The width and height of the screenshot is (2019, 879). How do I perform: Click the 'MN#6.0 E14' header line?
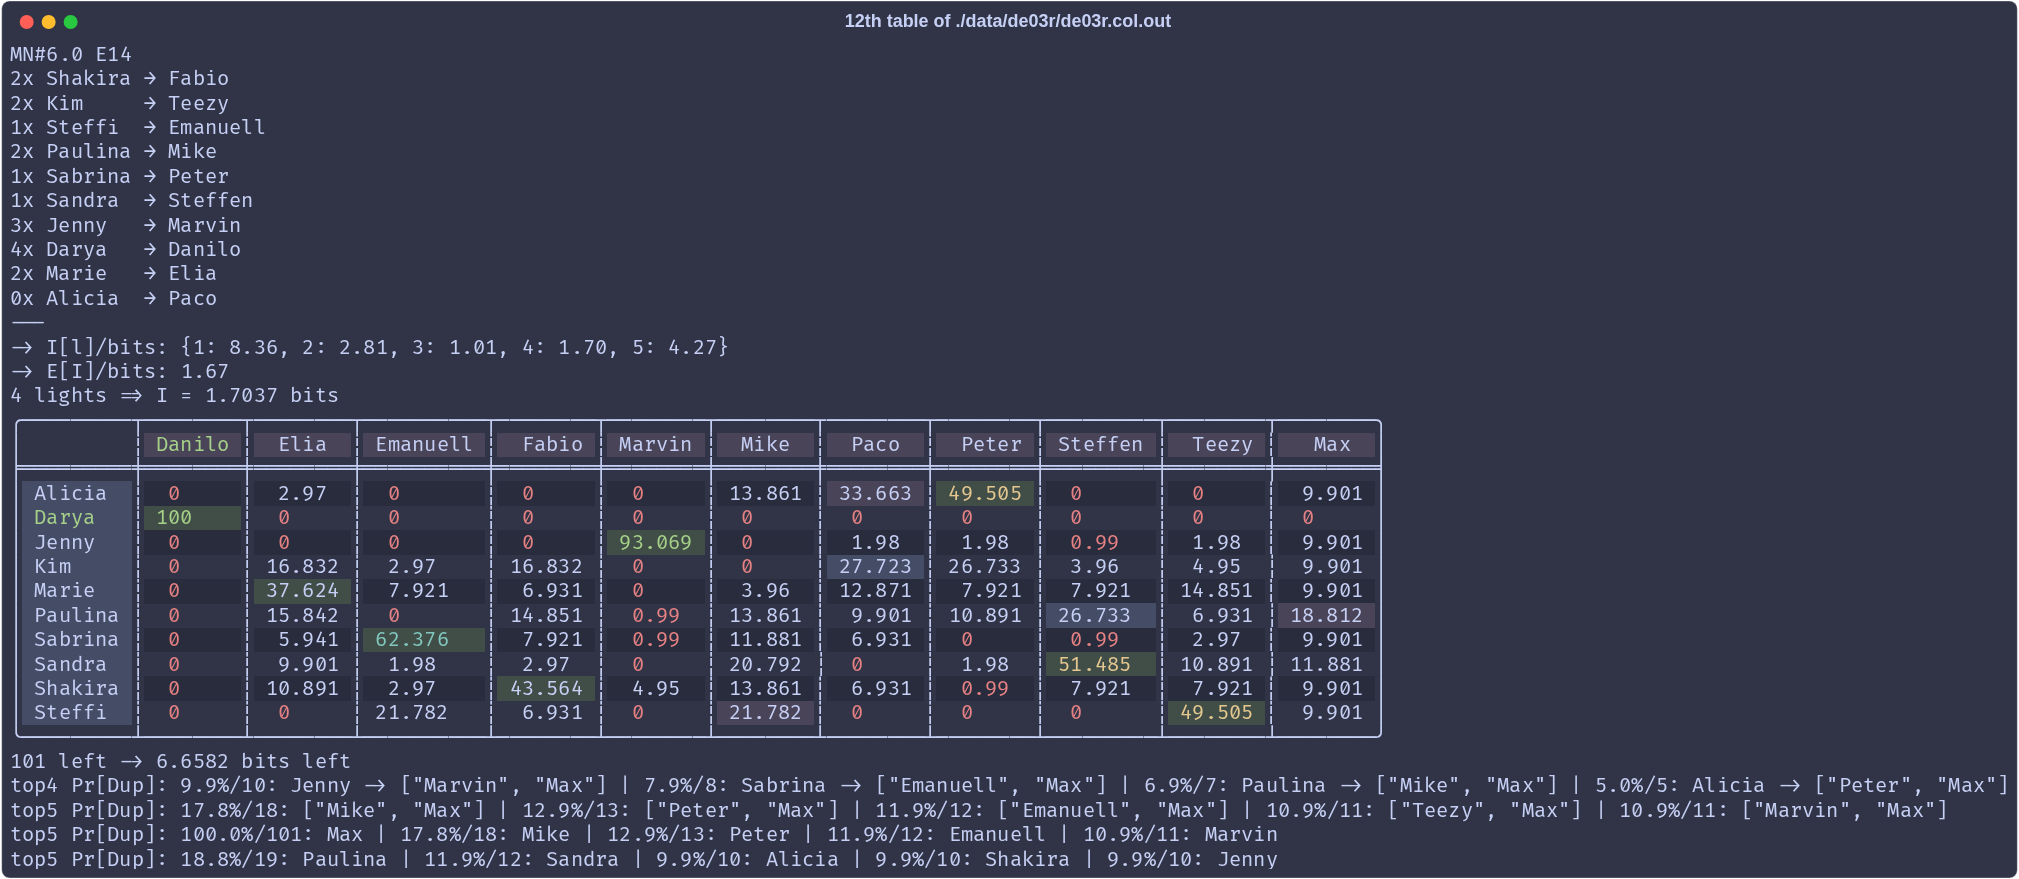pyautogui.click(x=71, y=55)
